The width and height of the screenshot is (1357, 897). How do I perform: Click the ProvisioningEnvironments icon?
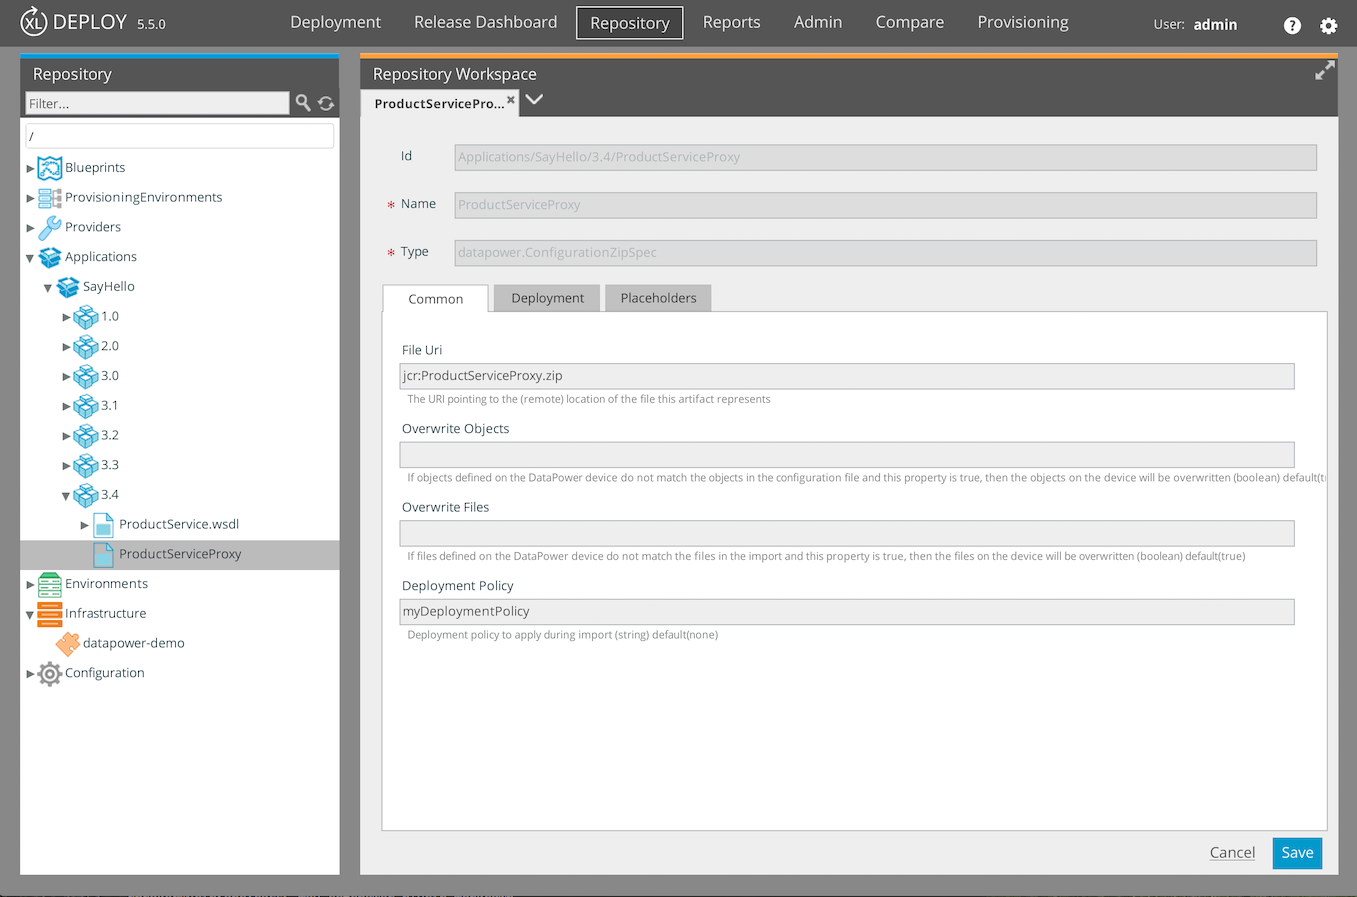50,198
